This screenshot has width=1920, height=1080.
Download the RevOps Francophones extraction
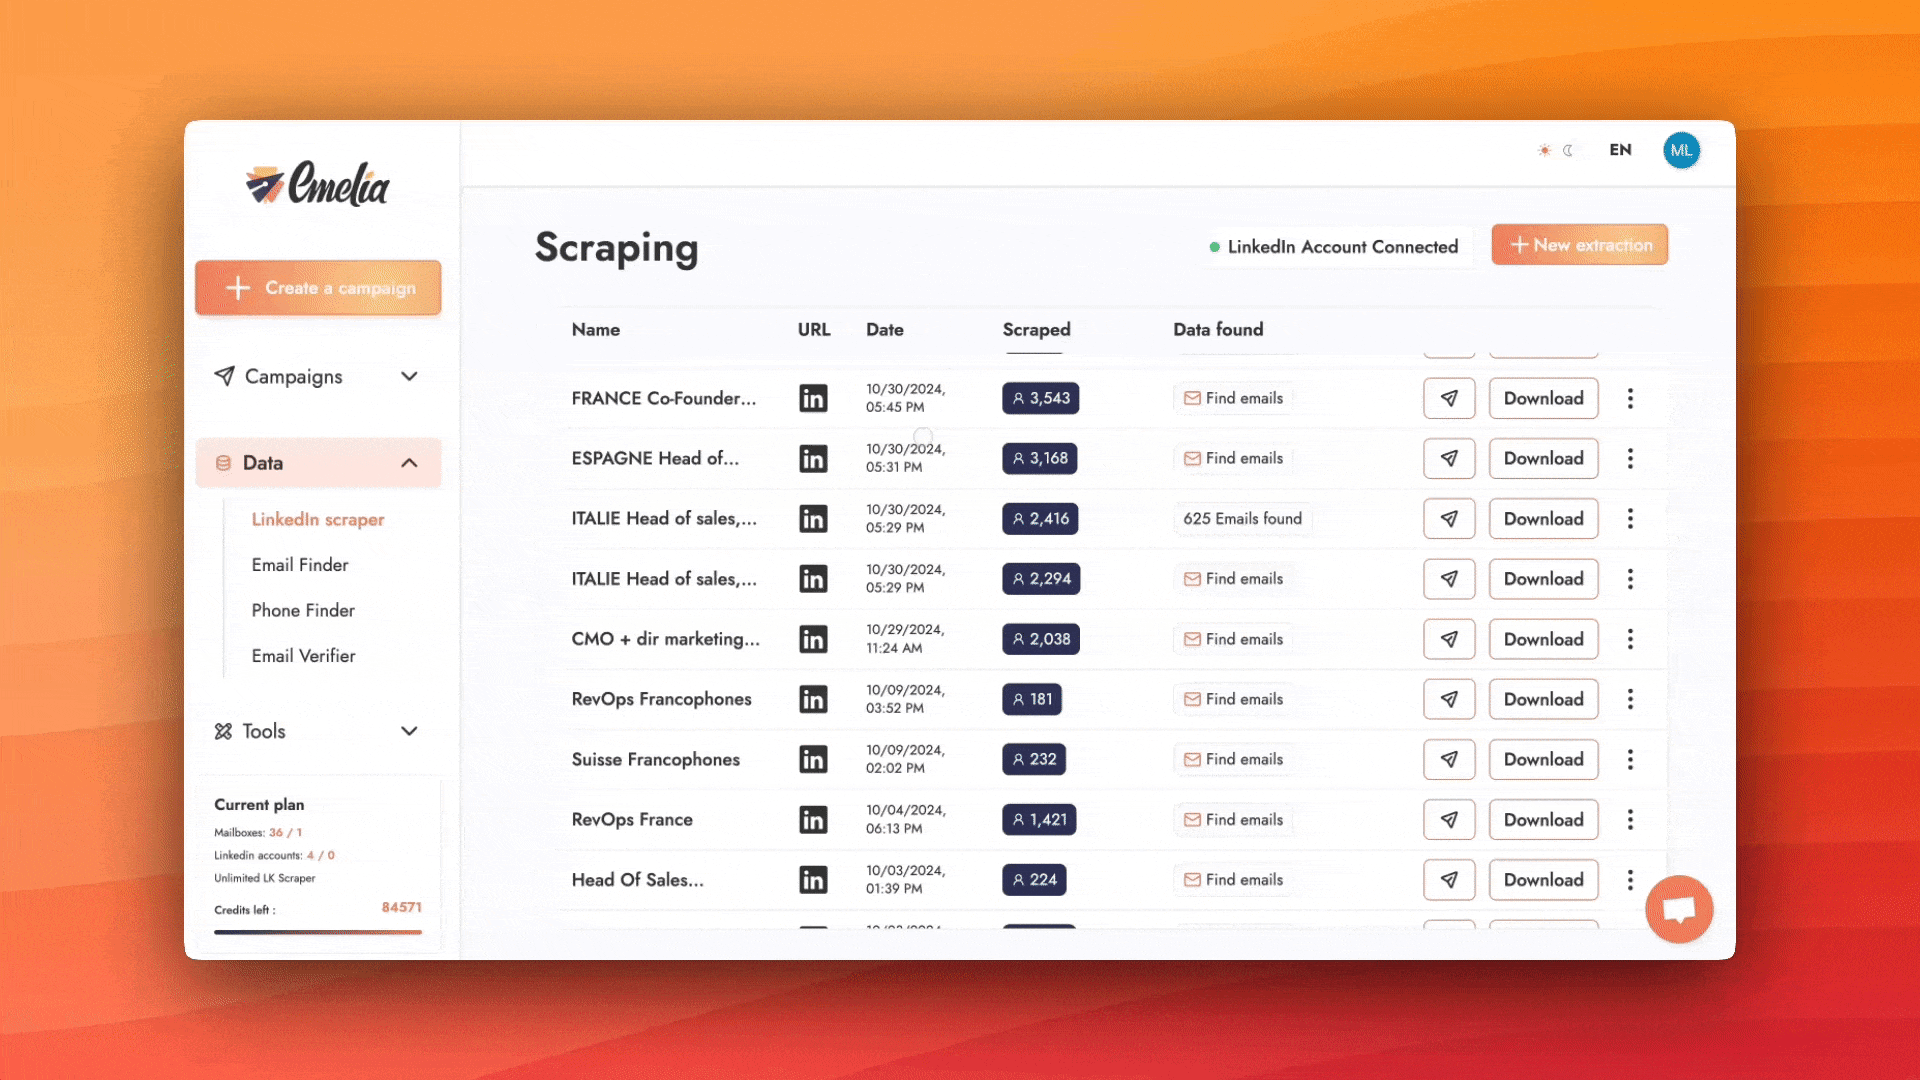point(1543,699)
